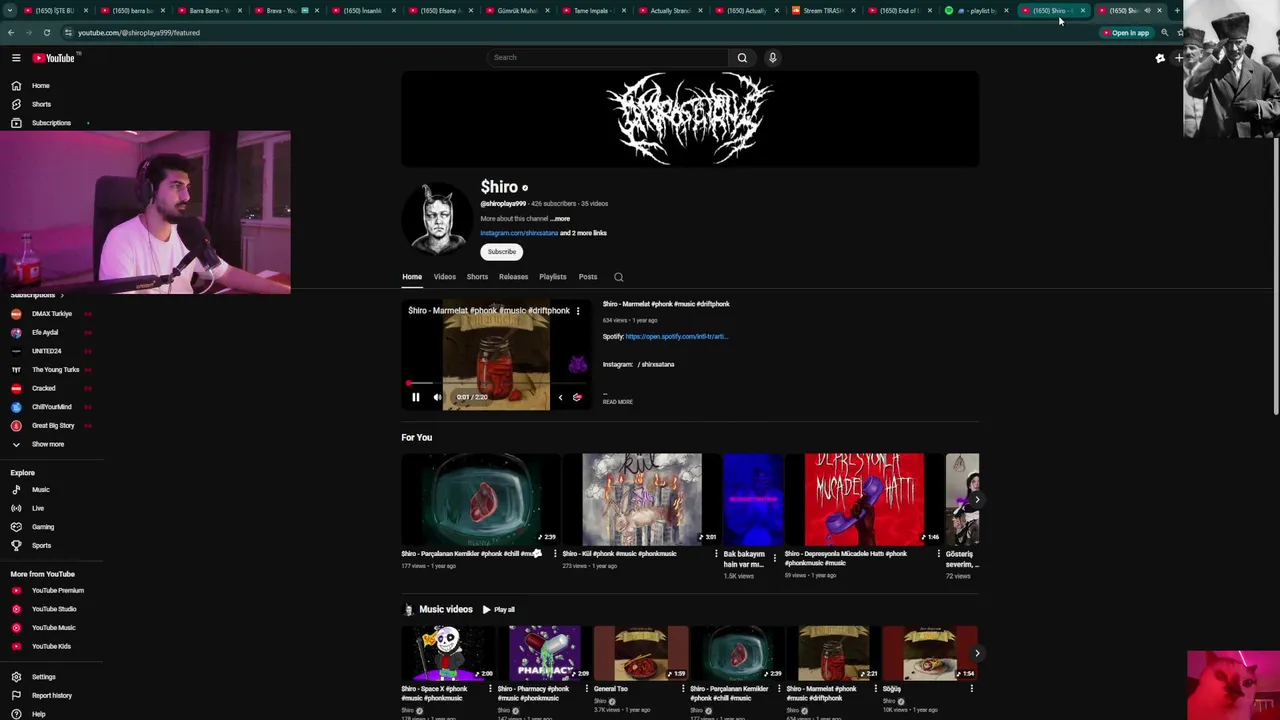Start voice search with microphone icon
1280x720 pixels.
coord(772,57)
